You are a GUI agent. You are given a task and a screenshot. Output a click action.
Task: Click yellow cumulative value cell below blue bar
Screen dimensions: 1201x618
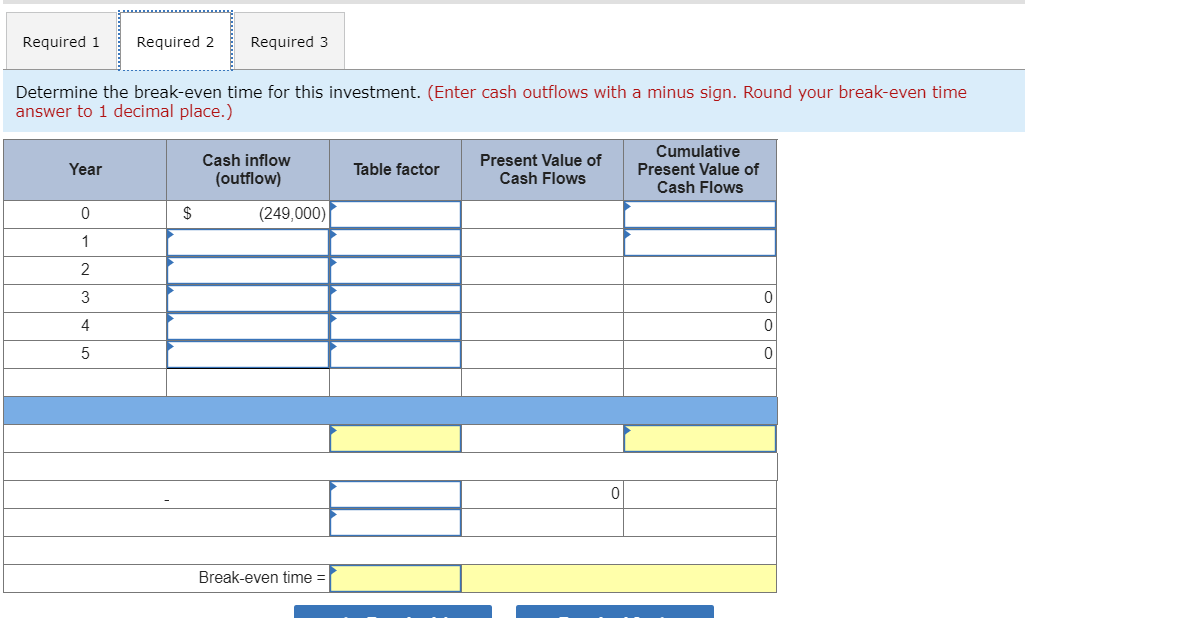click(x=700, y=438)
